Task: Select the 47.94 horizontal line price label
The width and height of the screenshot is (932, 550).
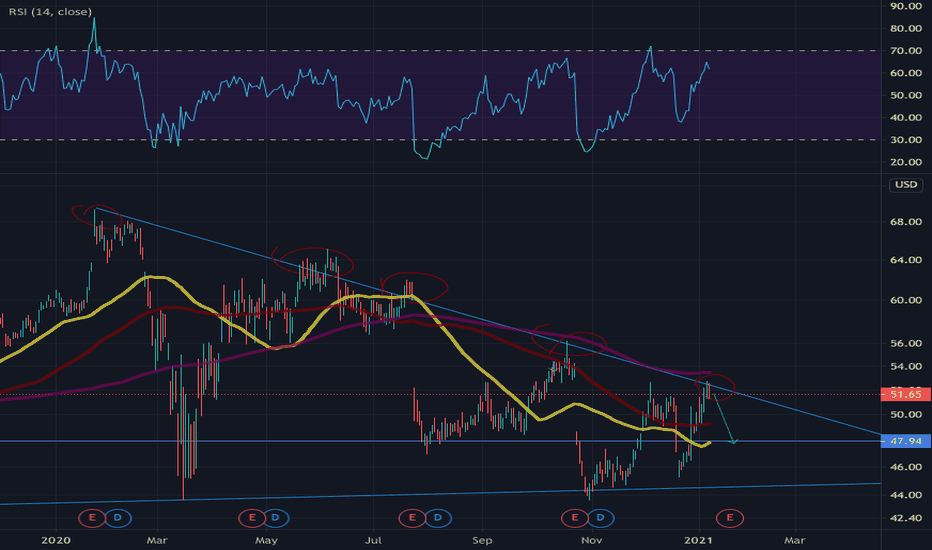Action: pyautogui.click(x=906, y=441)
